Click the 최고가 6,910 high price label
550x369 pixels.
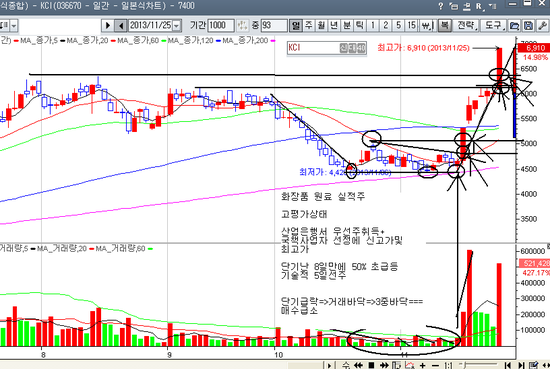coord(423,48)
